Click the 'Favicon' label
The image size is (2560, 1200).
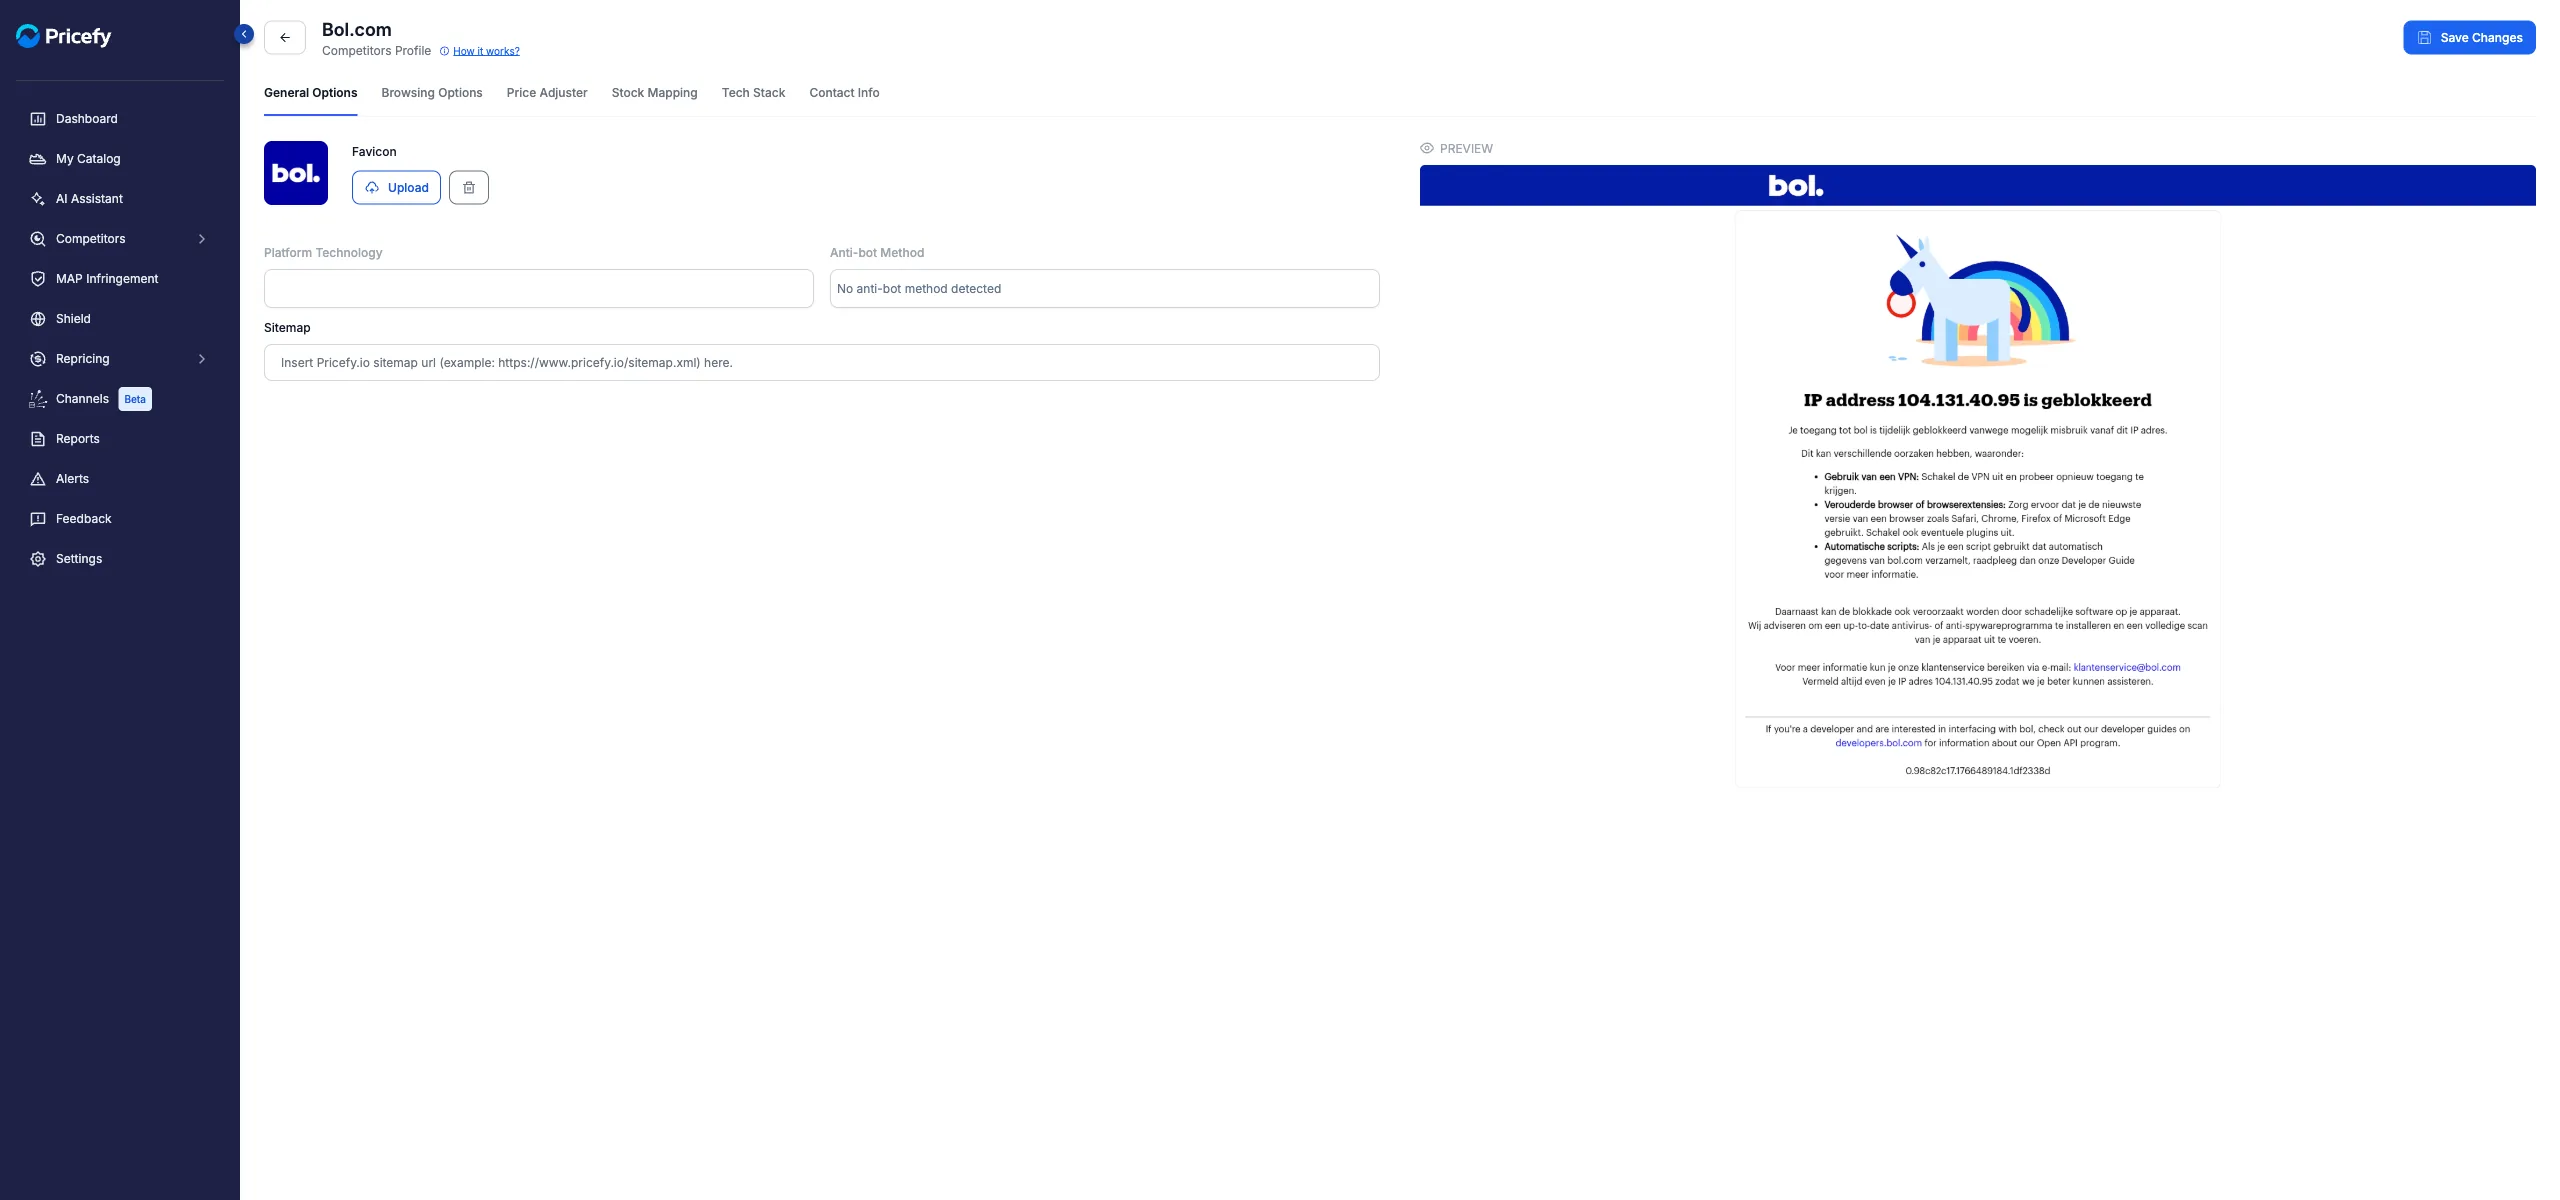pyautogui.click(x=374, y=152)
